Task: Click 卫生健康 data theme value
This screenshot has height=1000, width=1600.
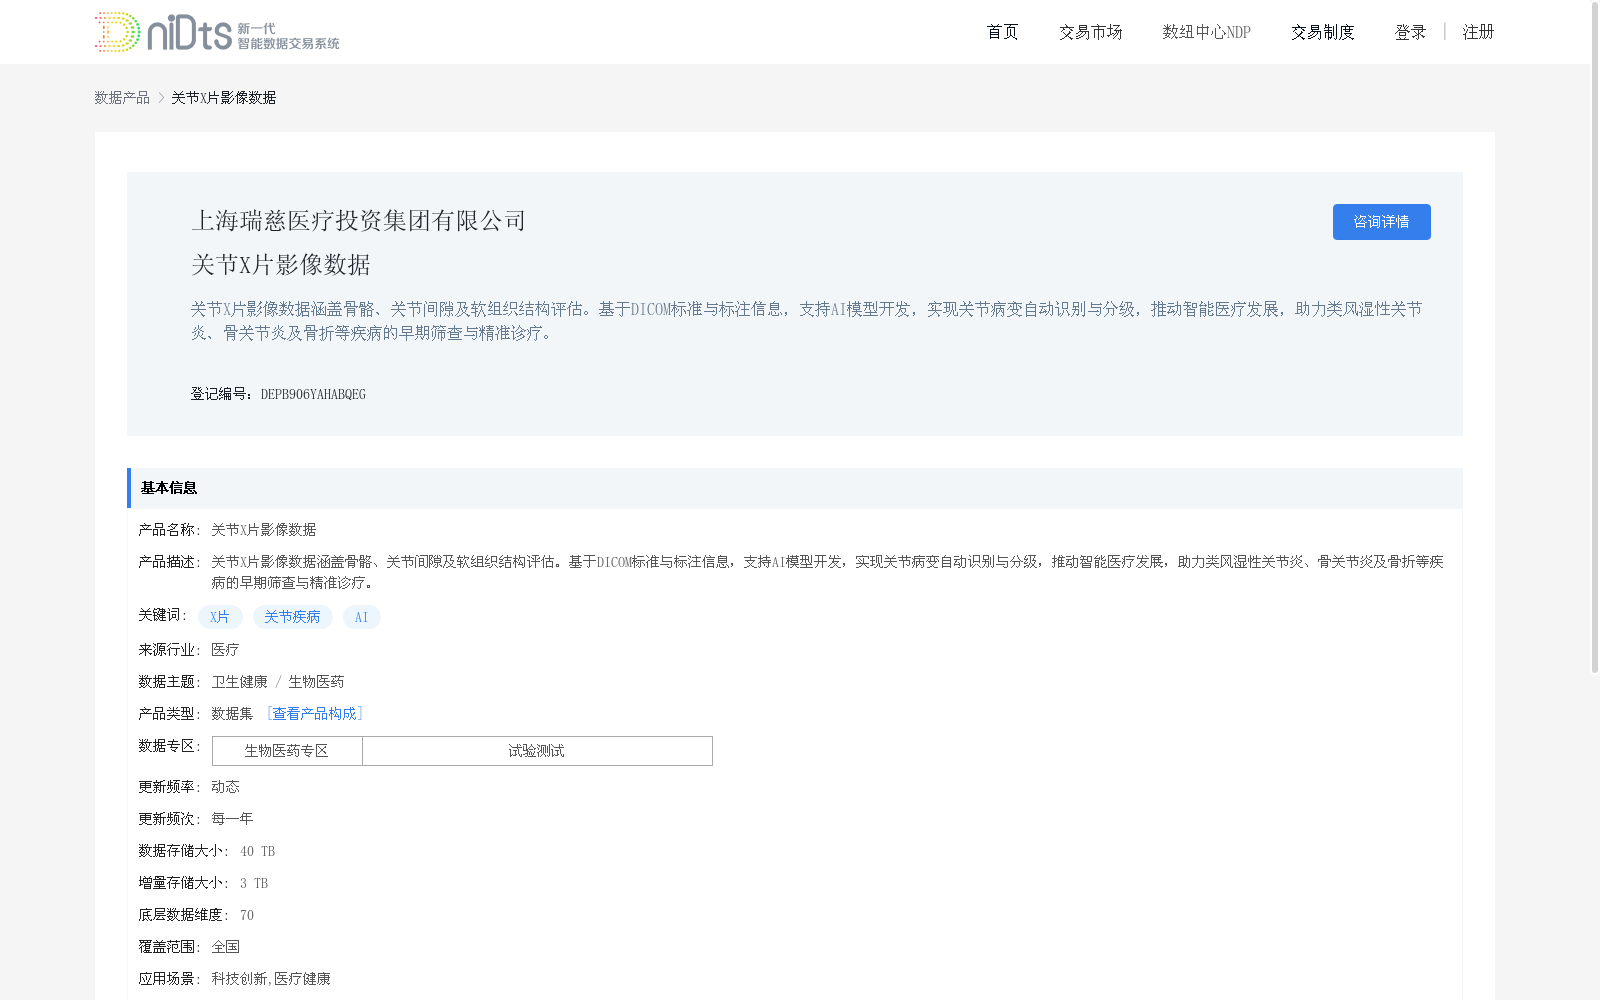Action: (x=239, y=682)
